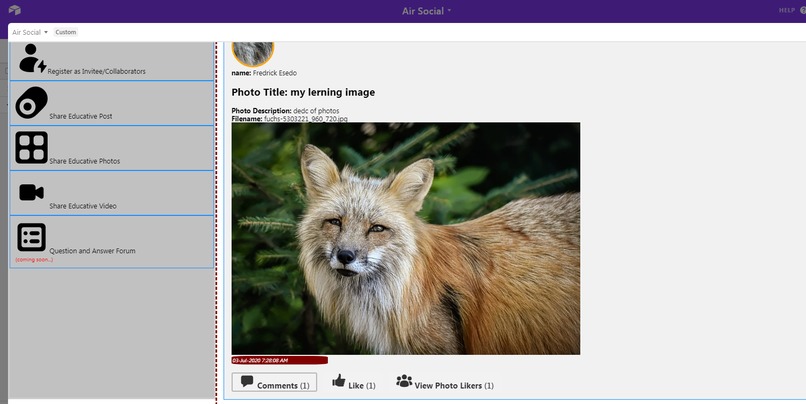Click the Photo Title heading

pos(303,93)
